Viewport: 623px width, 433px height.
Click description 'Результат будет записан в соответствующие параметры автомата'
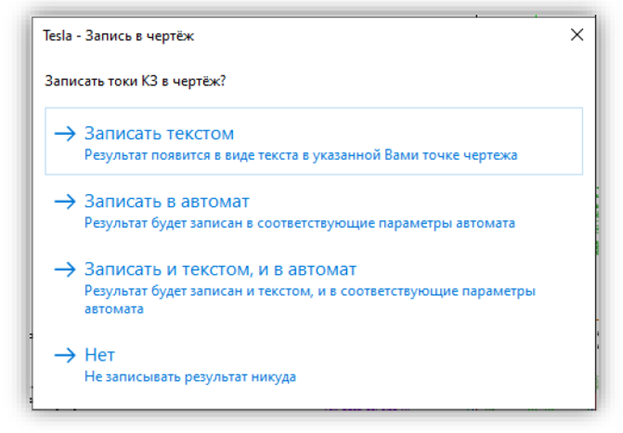[300, 223]
